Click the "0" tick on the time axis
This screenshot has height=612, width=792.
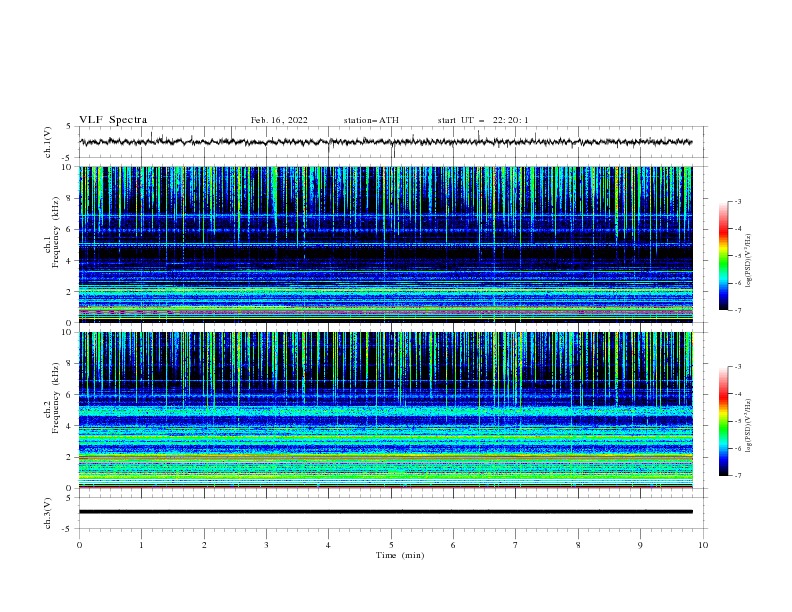pyautogui.click(x=79, y=545)
